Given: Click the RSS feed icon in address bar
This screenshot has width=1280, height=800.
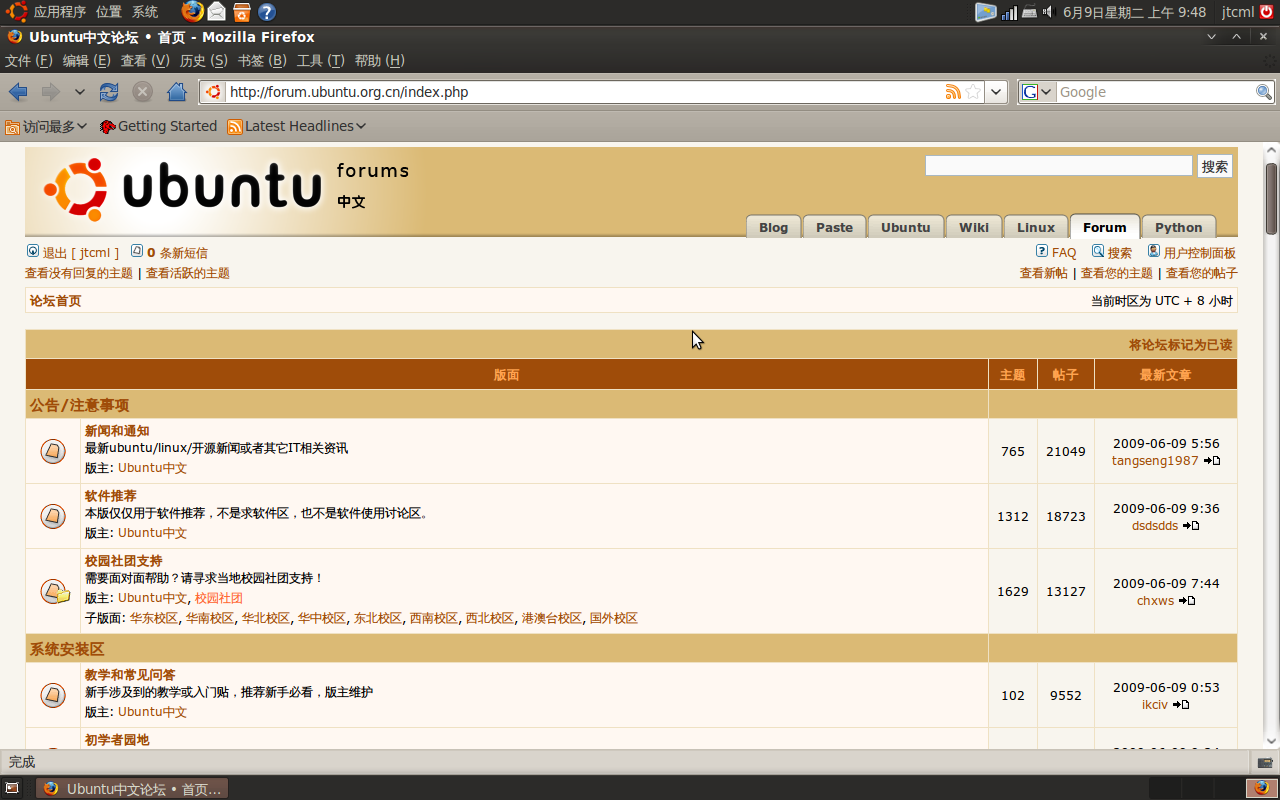Looking at the screenshot, I should (x=953, y=92).
